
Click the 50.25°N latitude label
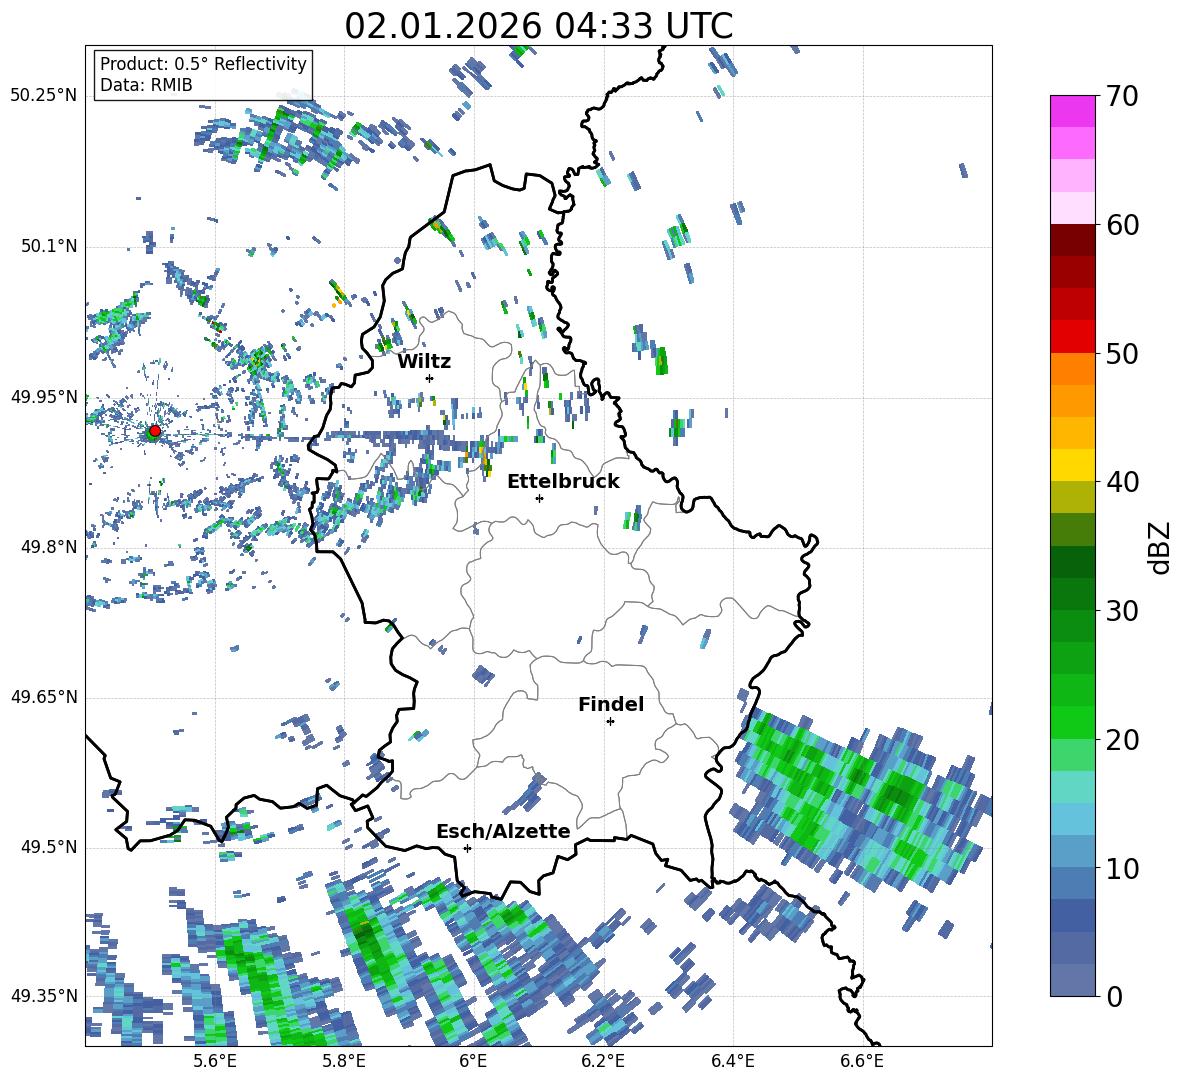point(44,96)
